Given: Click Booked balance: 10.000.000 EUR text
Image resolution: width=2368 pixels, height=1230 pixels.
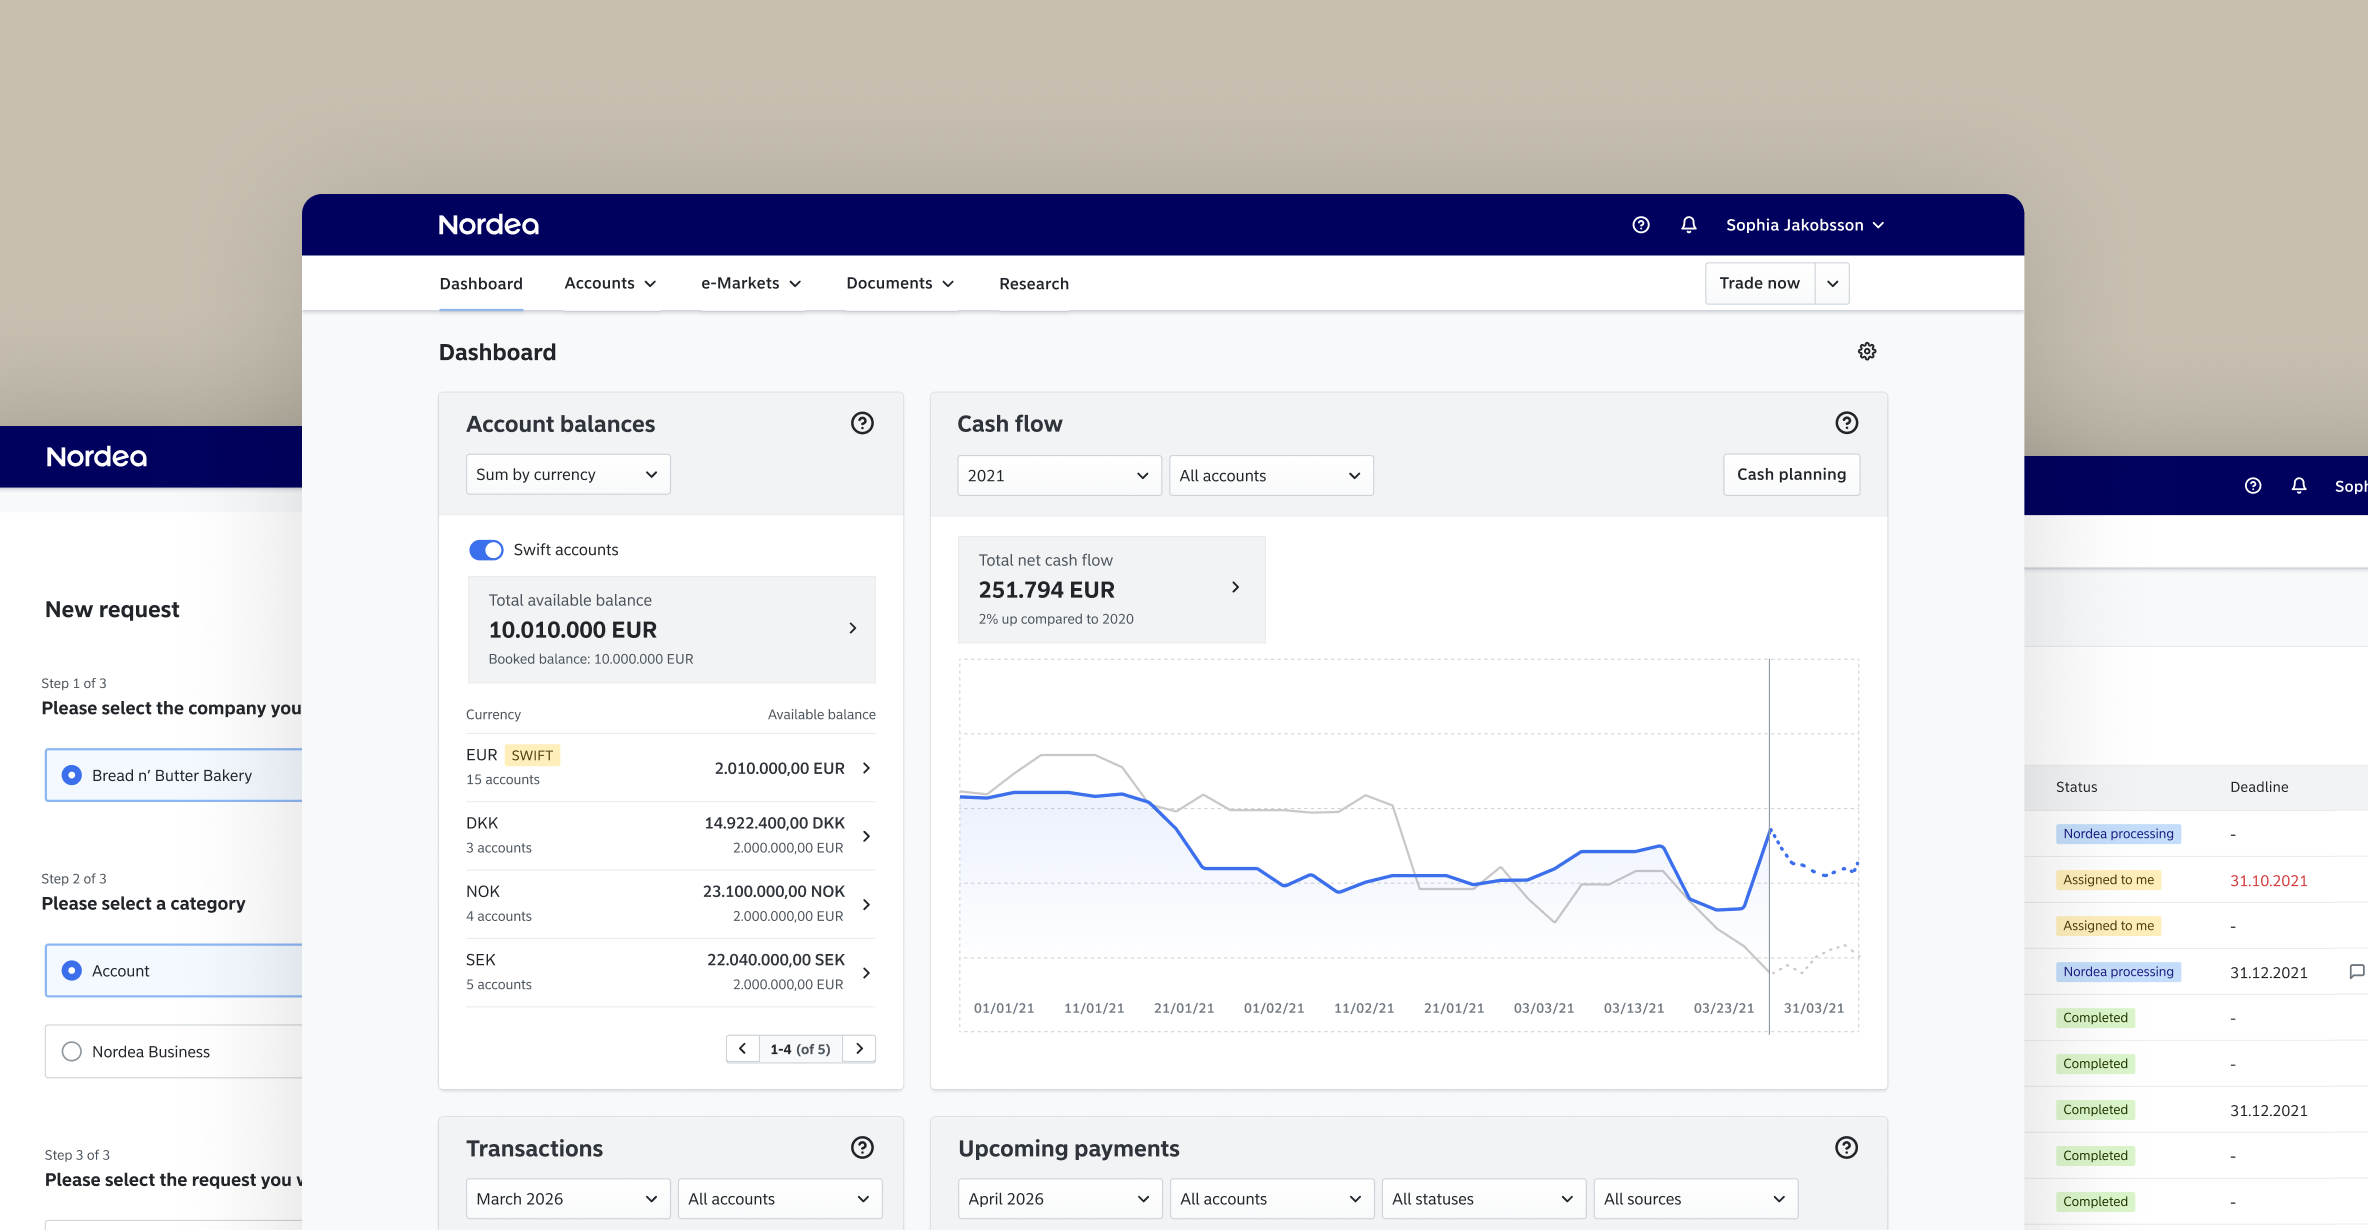Looking at the screenshot, I should pos(591,659).
